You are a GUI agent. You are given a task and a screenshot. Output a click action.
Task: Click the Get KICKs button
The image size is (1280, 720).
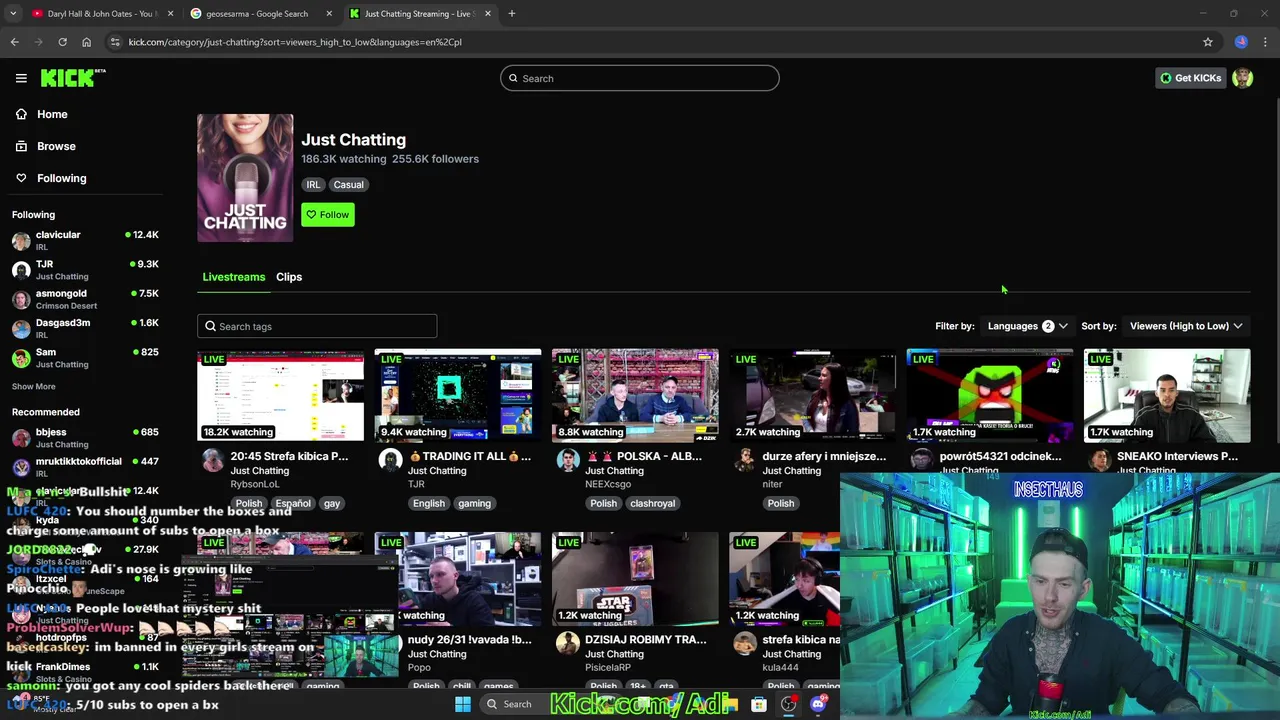(x=1190, y=78)
